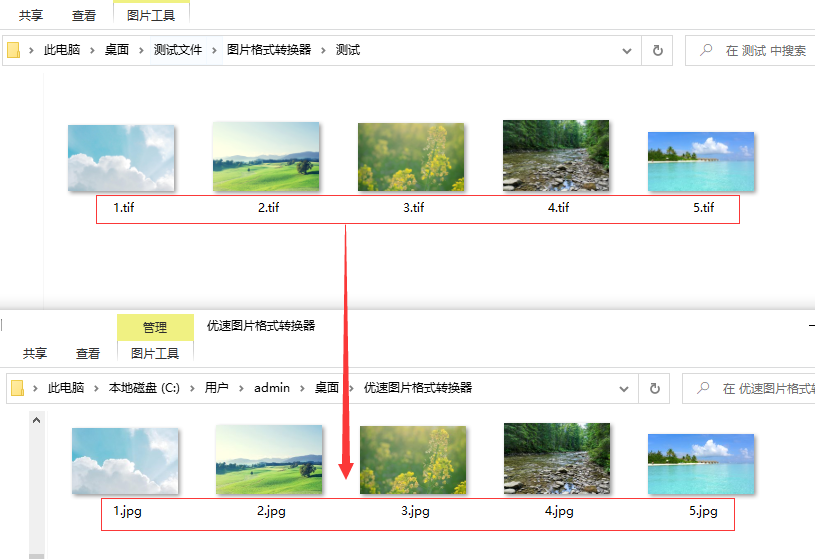Expand the address history dropdown in the bottom window
Image resolution: width=815 pixels, height=559 pixels.
pos(624,389)
